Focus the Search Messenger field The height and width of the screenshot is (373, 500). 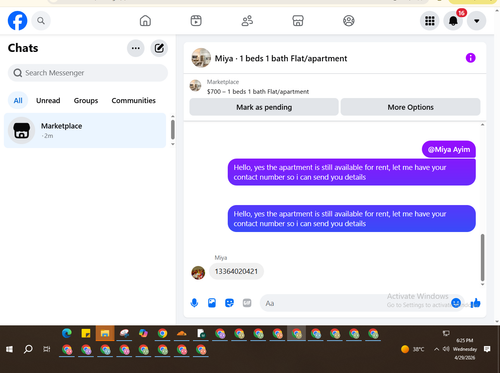[88, 73]
